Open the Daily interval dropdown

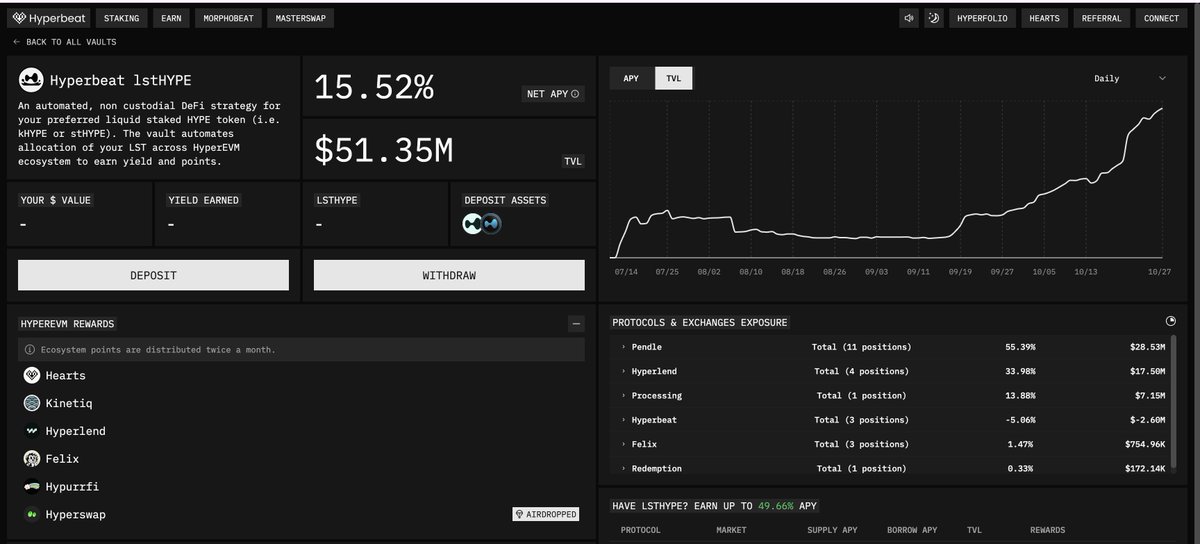[1130, 78]
